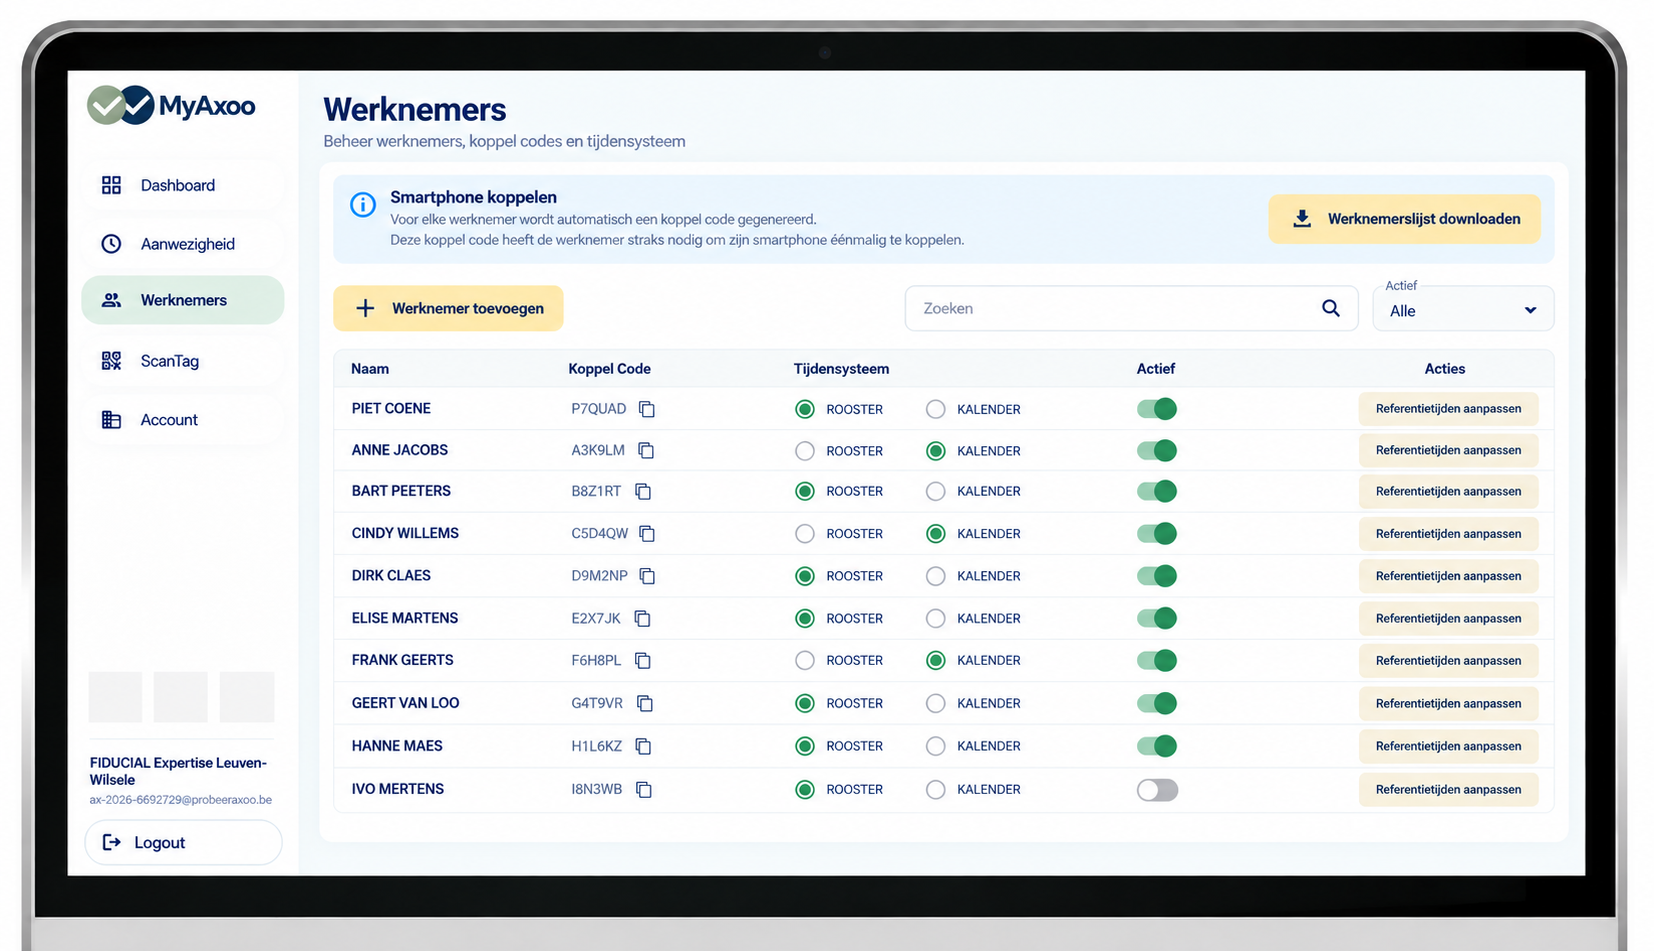Focus the Zoeken search field
Image resolution: width=1654 pixels, height=951 pixels.
1131,308
